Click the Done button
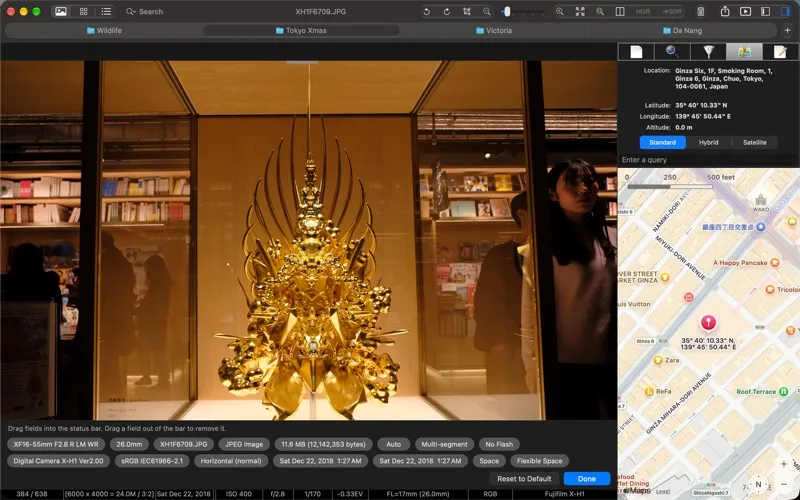Screen dimensions: 800x500 click(x=587, y=479)
